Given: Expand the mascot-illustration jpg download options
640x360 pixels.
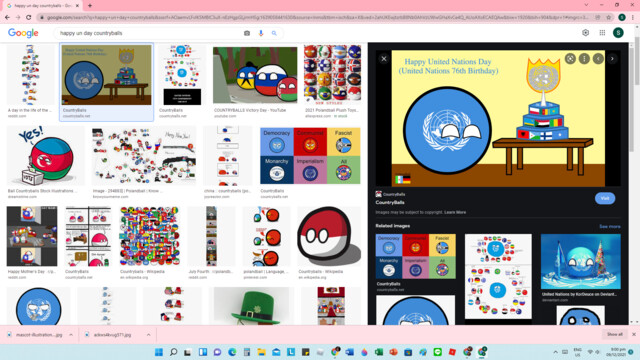Looking at the screenshot, I should (x=71, y=335).
